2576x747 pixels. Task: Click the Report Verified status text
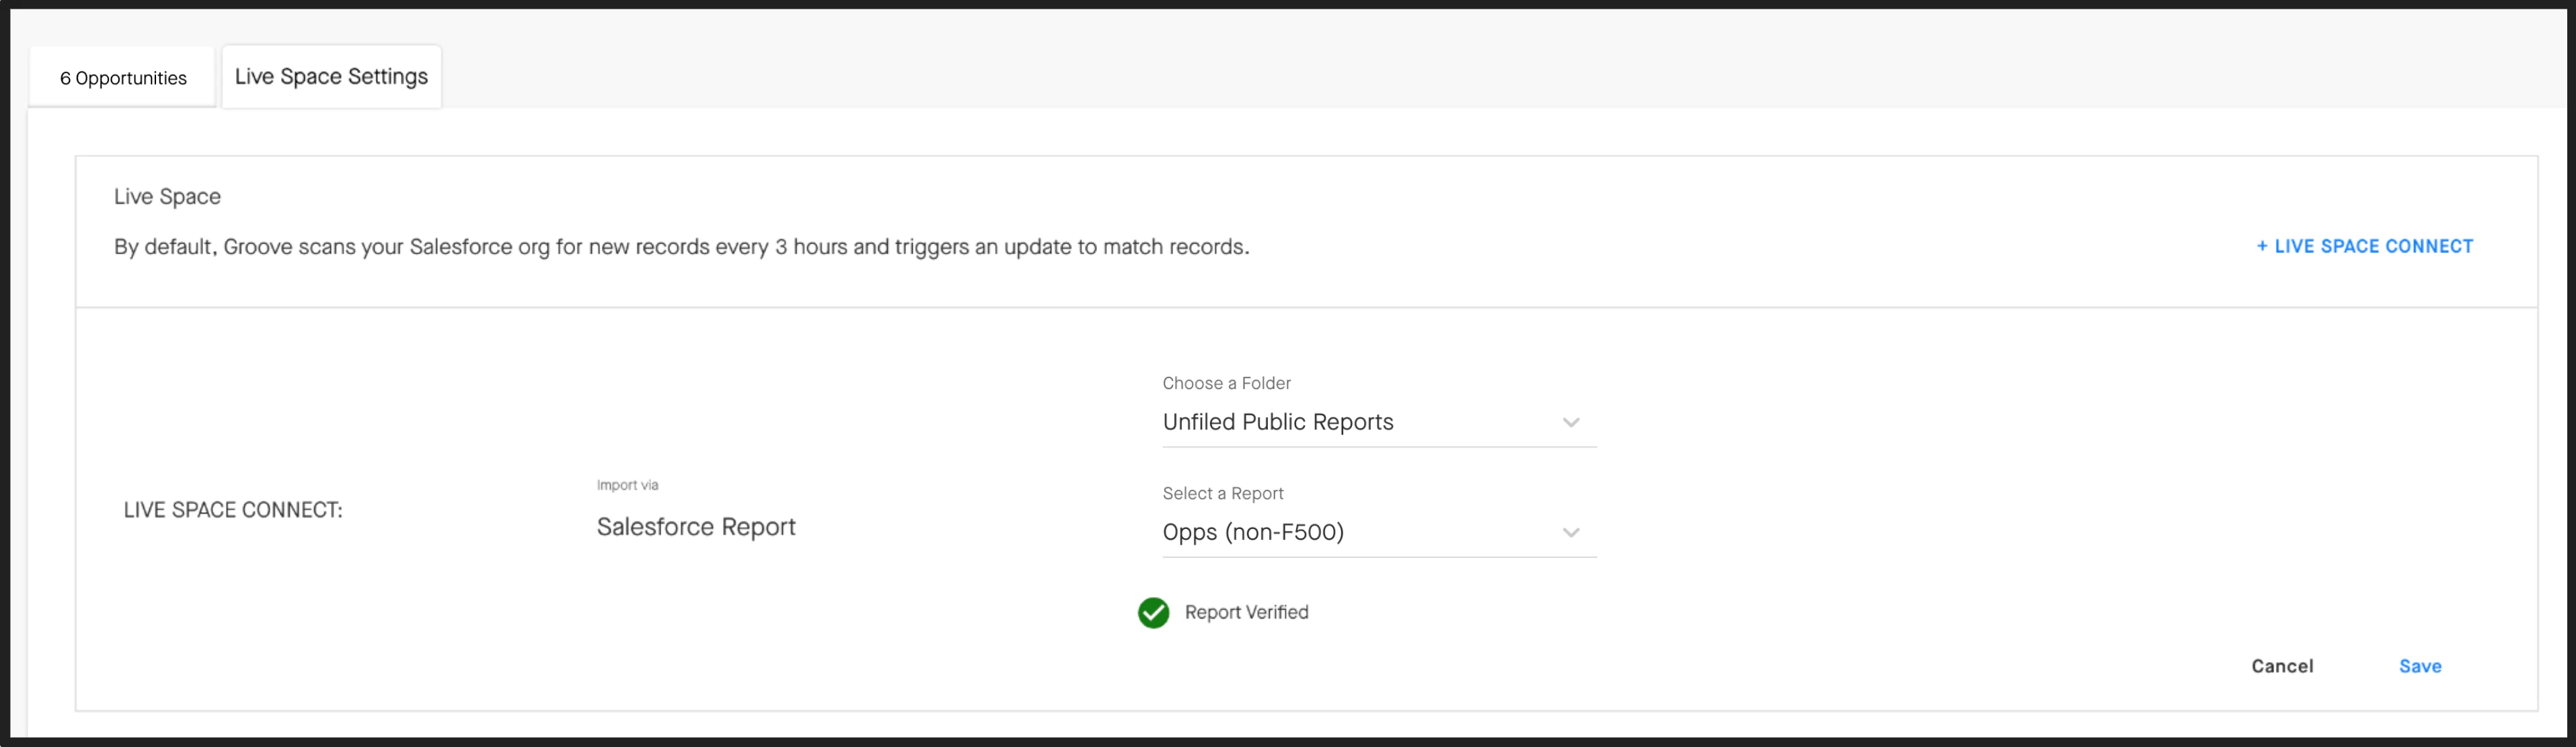point(1246,612)
